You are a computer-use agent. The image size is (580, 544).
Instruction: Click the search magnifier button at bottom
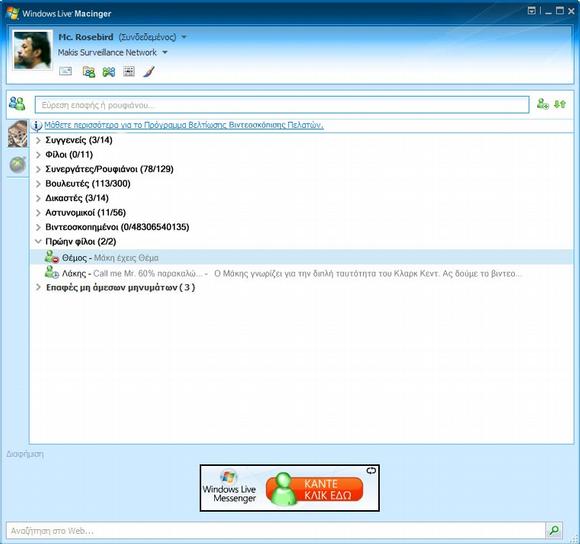(x=554, y=530)
